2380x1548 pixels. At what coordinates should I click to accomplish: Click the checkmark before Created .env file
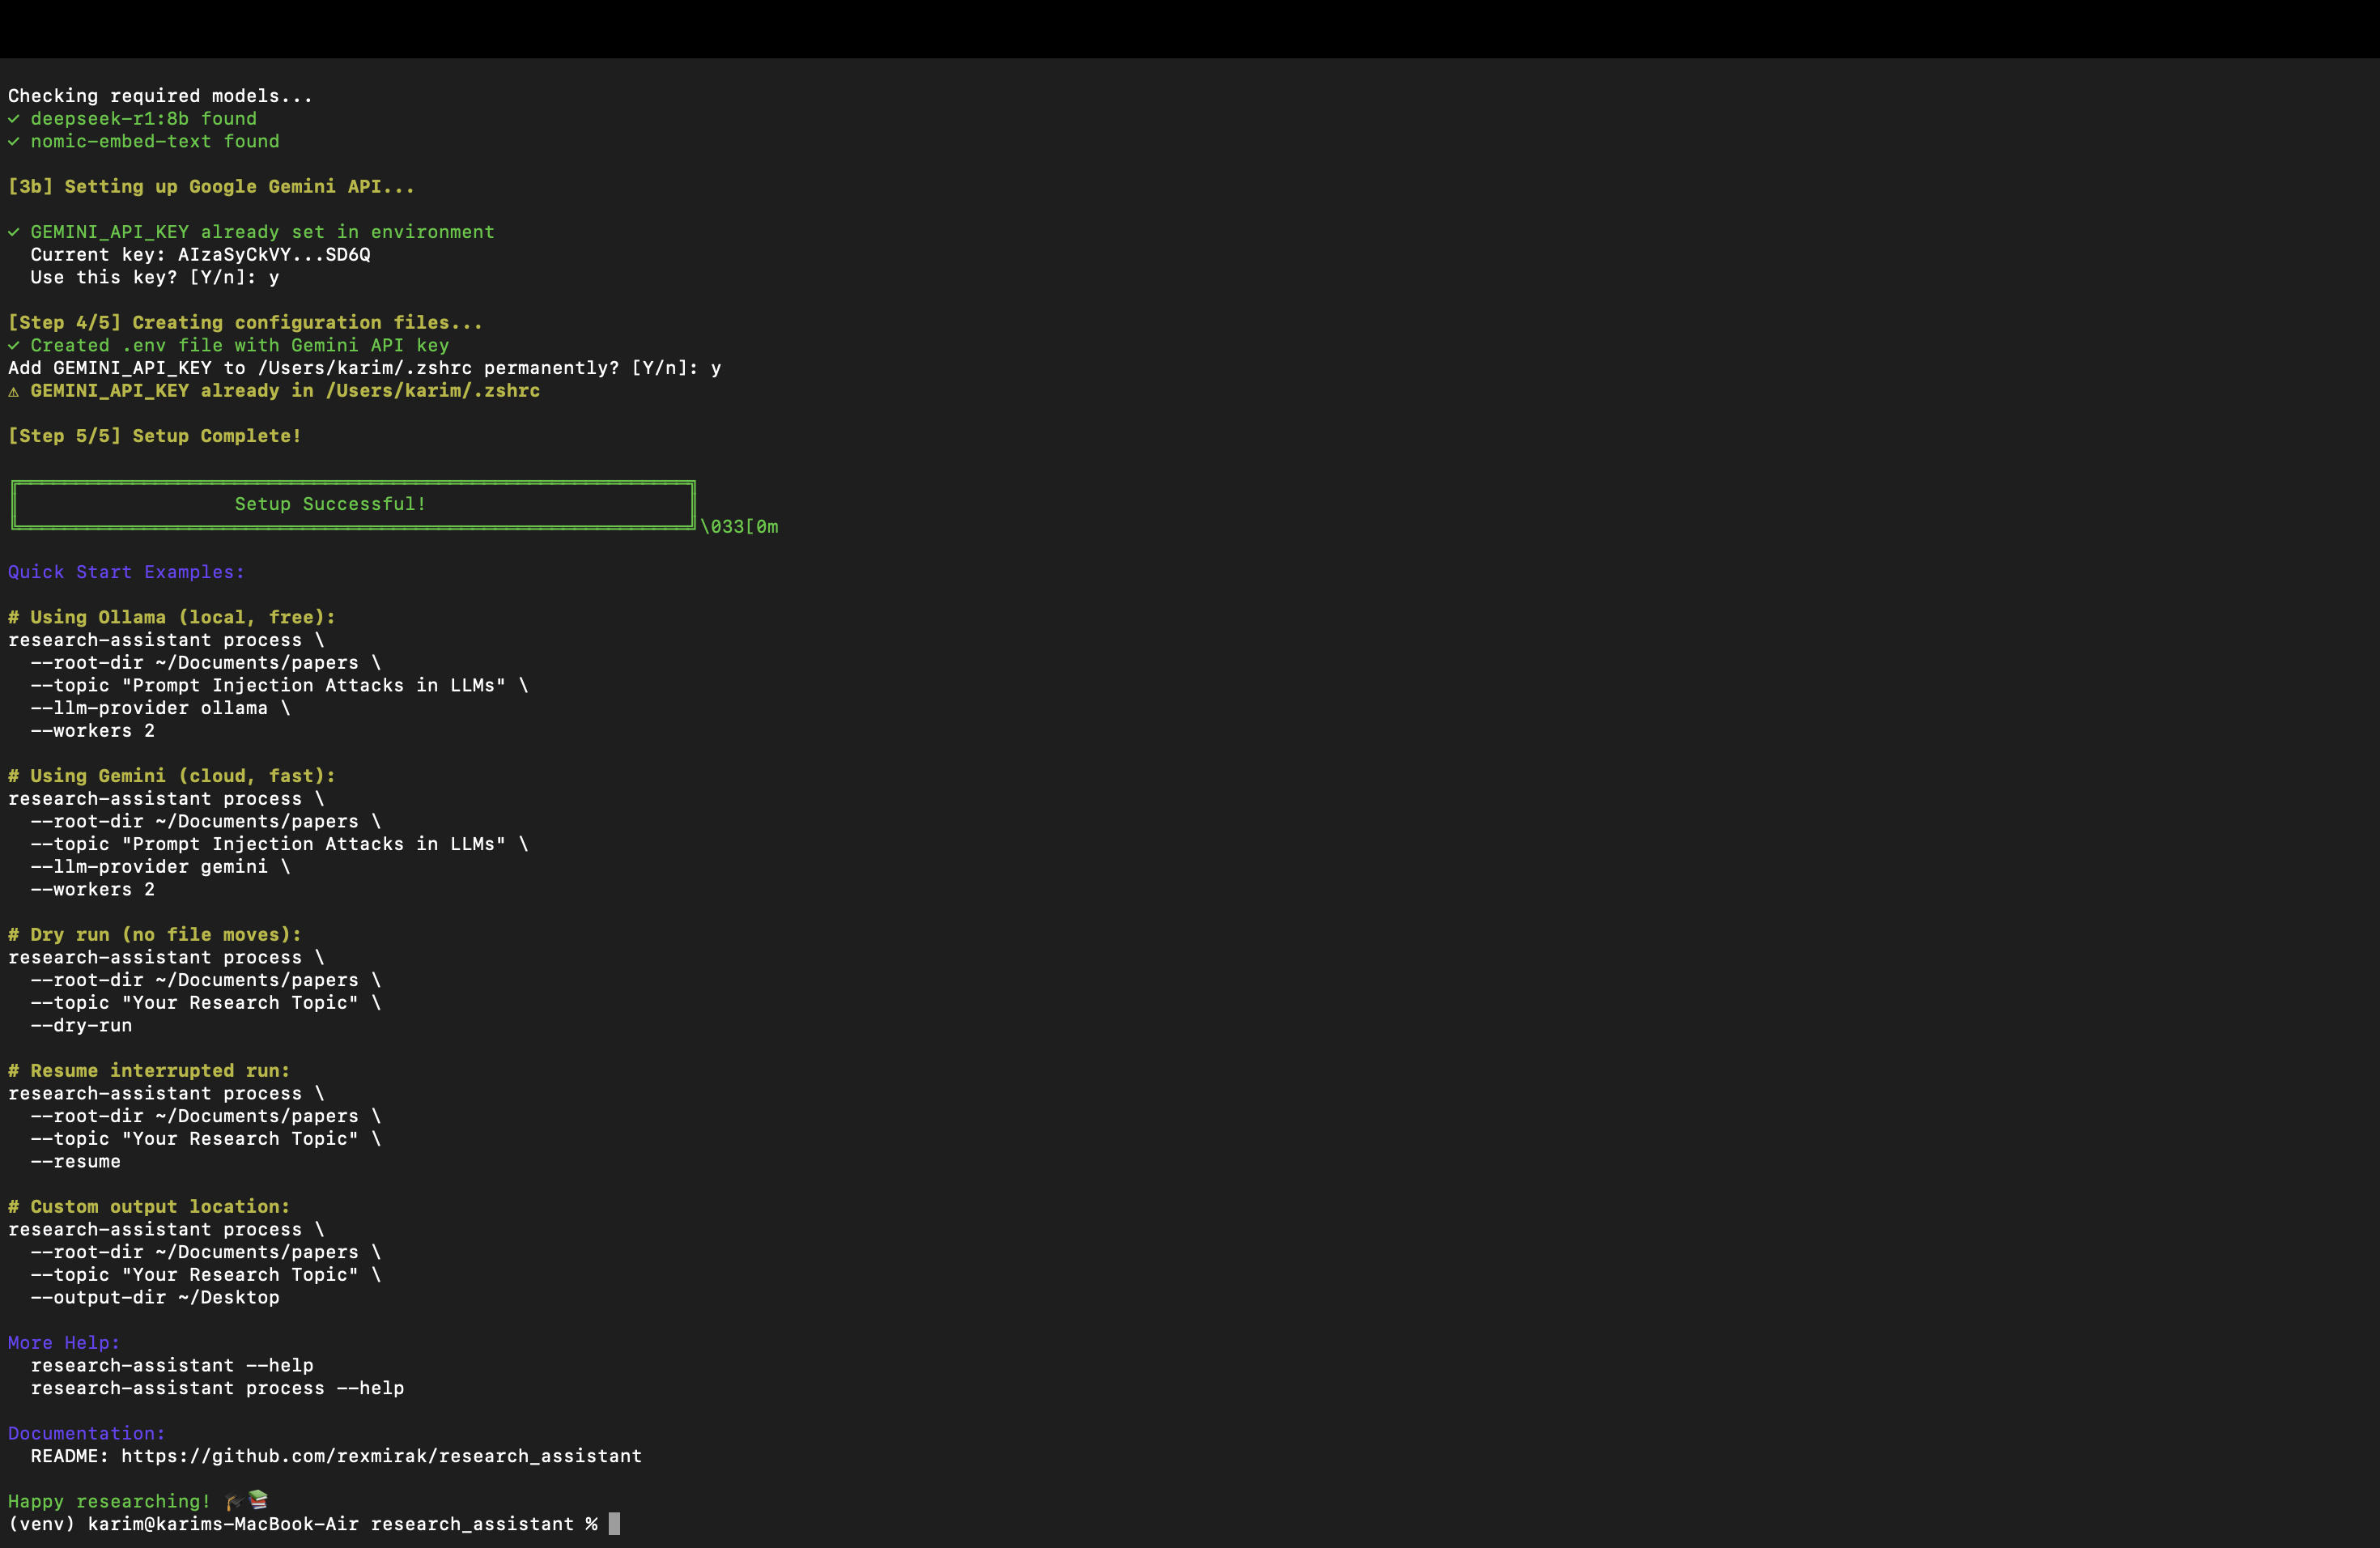tap(14, 346)
